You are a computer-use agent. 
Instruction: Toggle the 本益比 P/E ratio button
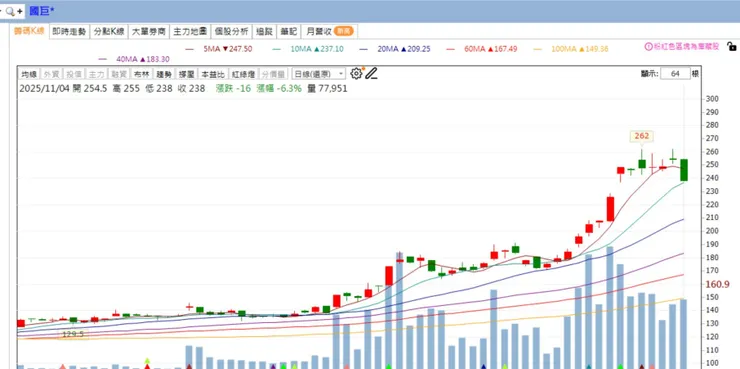pyautogui.click(x=212, y=74)
